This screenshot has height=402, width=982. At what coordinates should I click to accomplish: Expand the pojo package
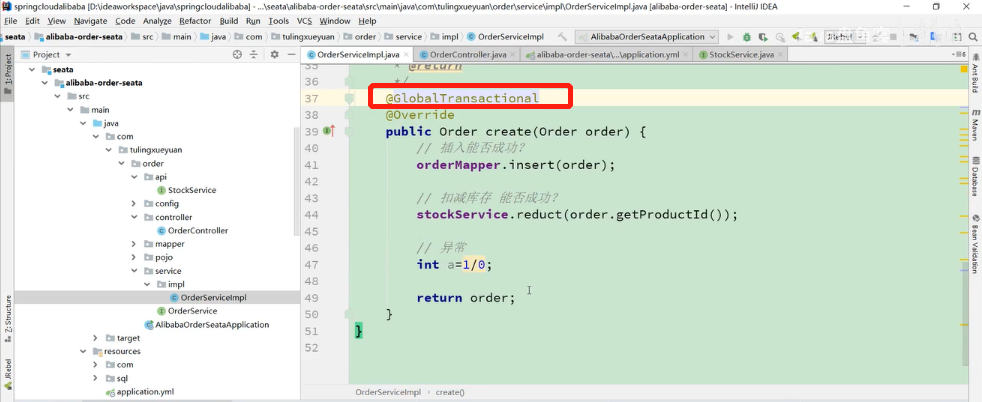tap(134, 257)
